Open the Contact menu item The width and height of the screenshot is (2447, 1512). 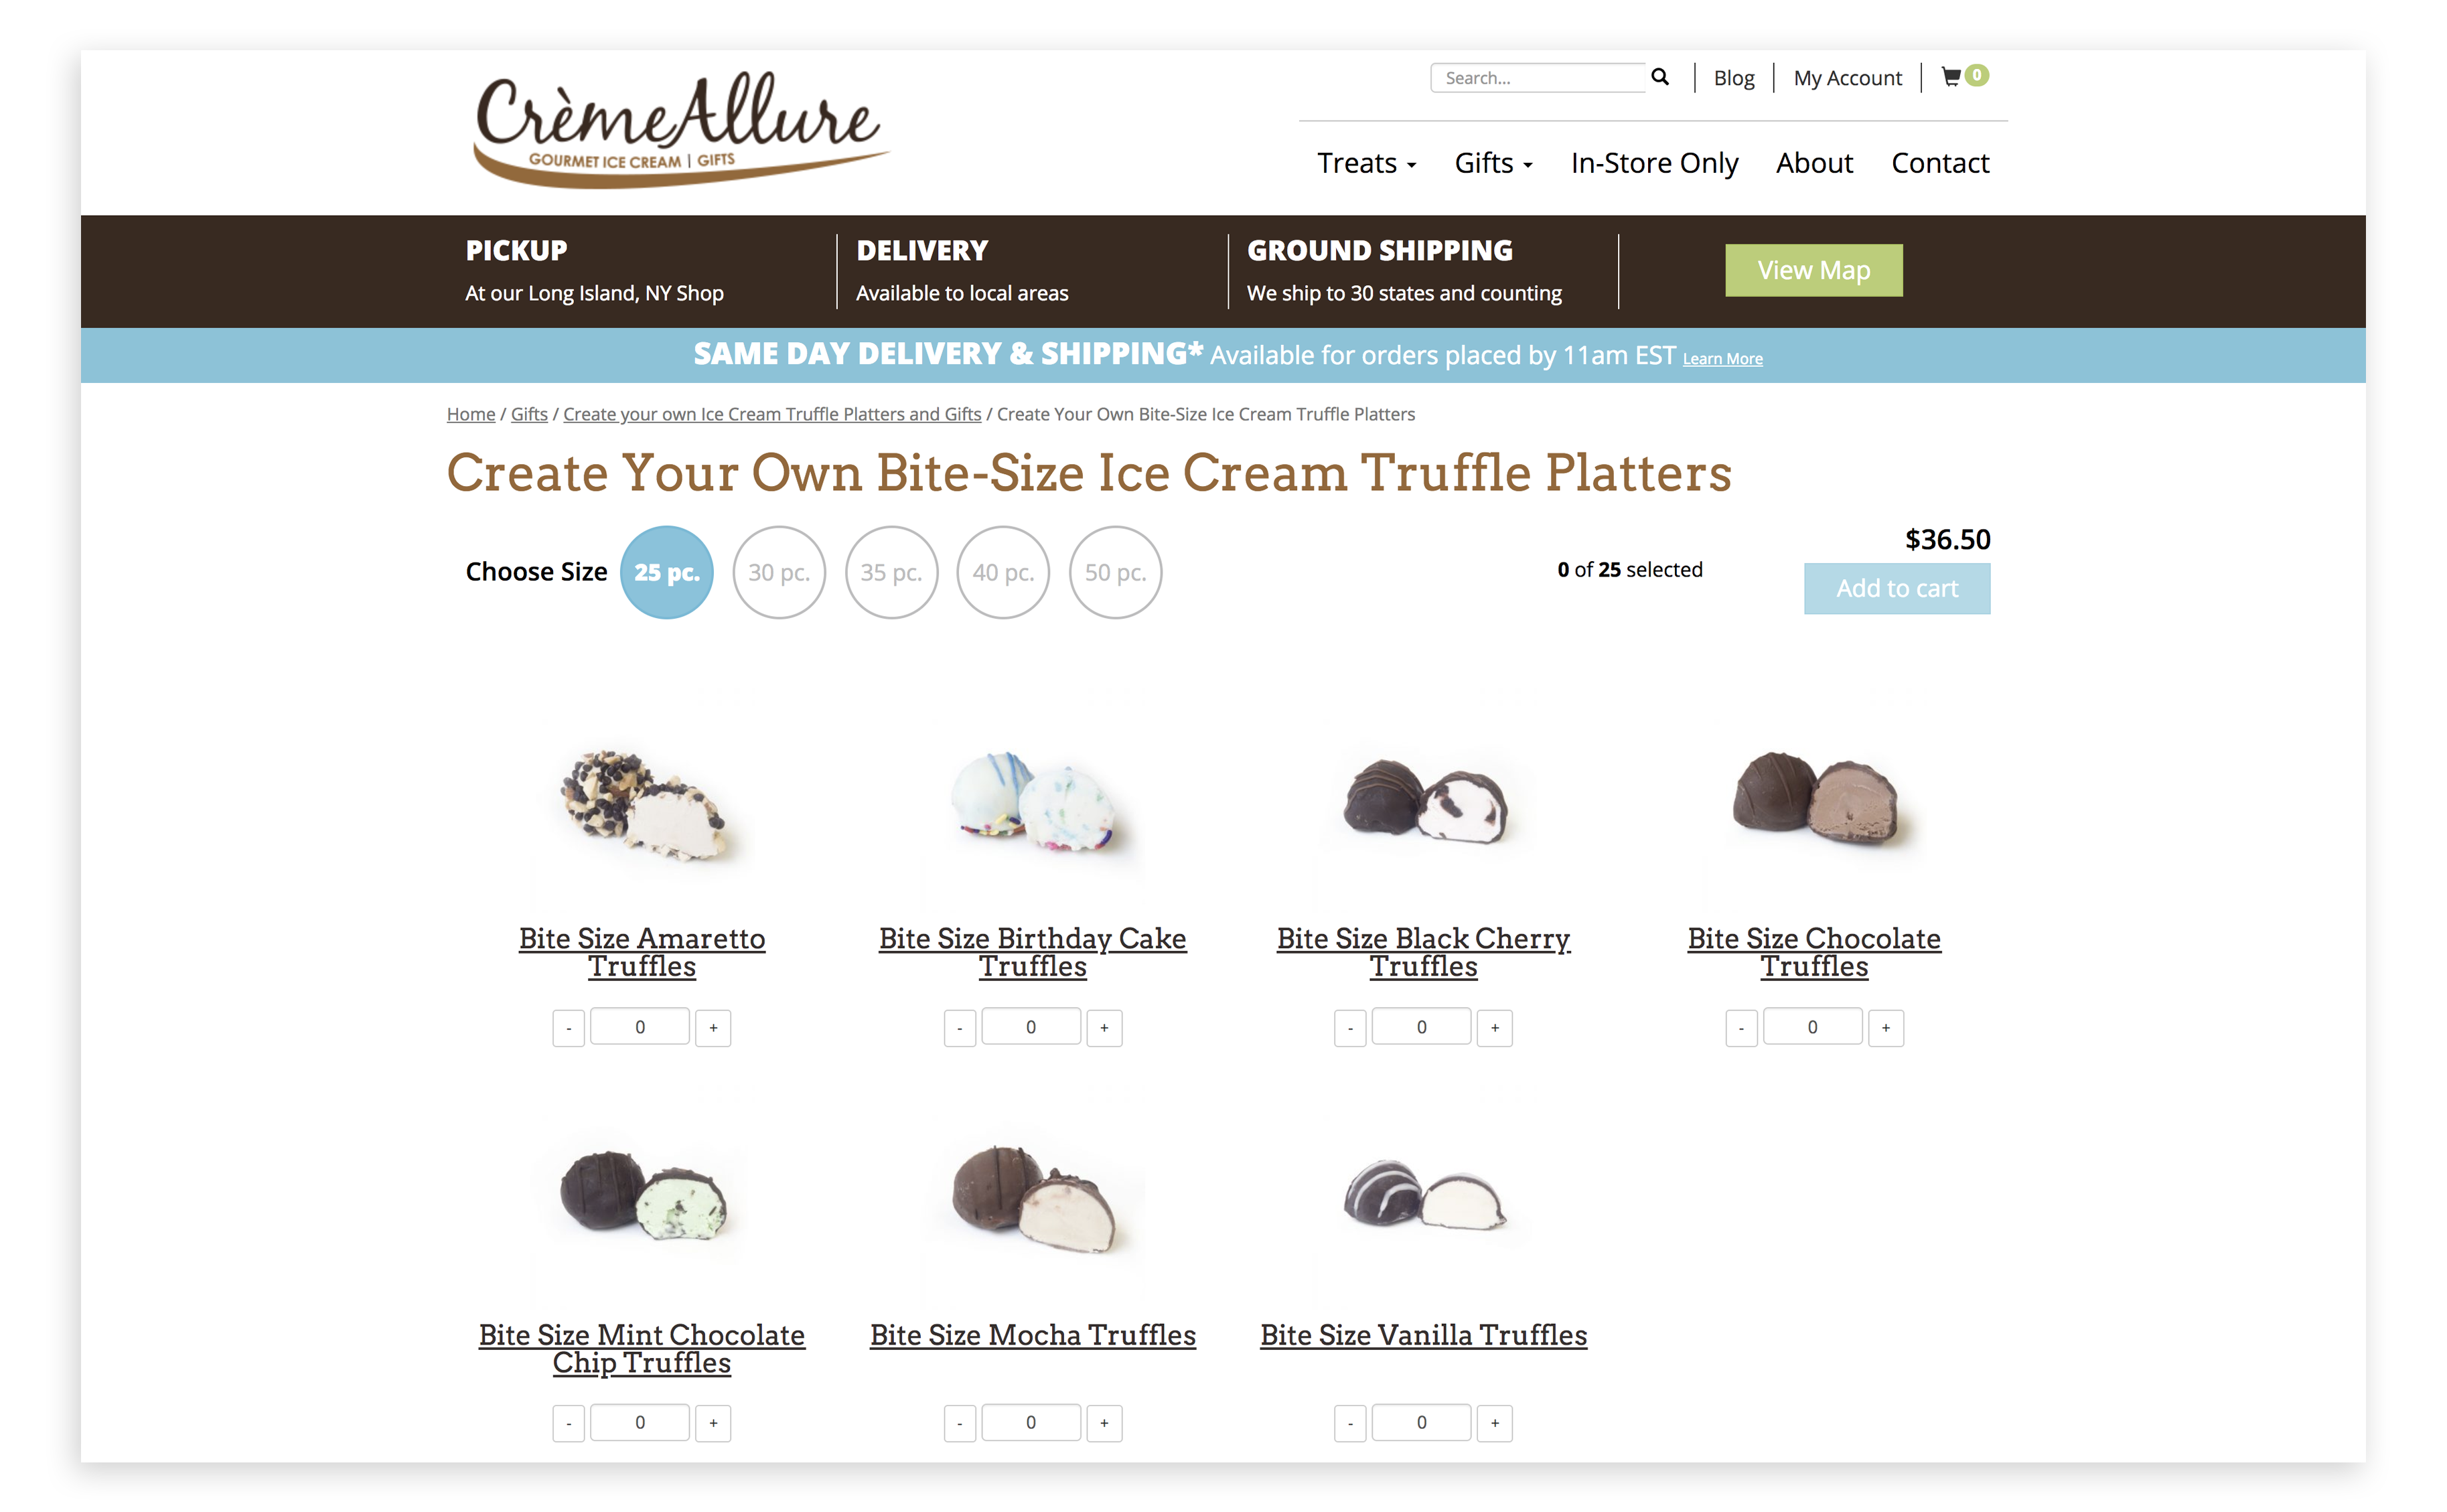coord(1940,163)
